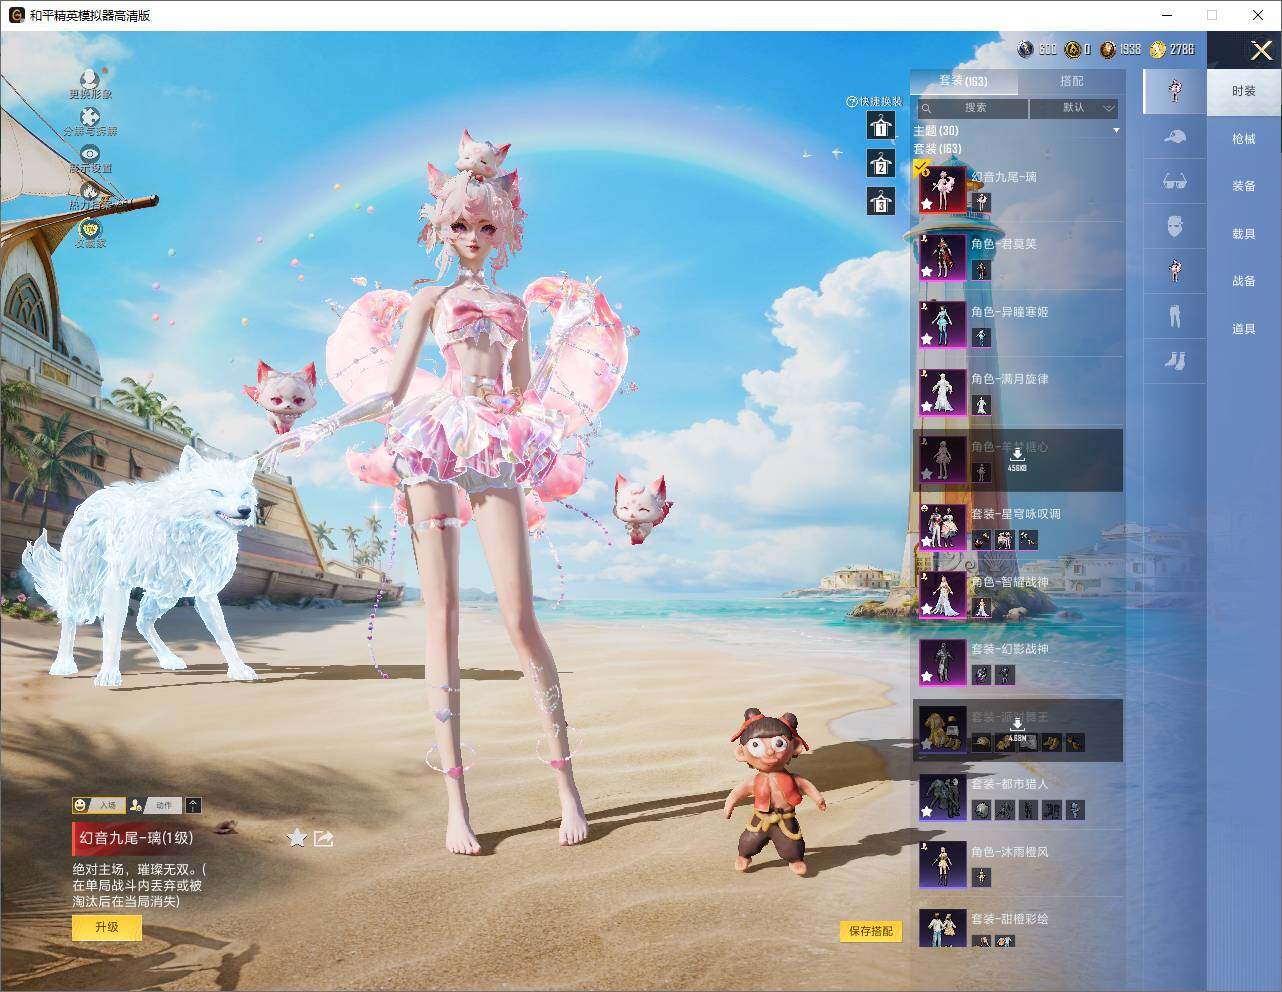Open the puzzle-piece 分解与拆解 icon

coord(90,117)
